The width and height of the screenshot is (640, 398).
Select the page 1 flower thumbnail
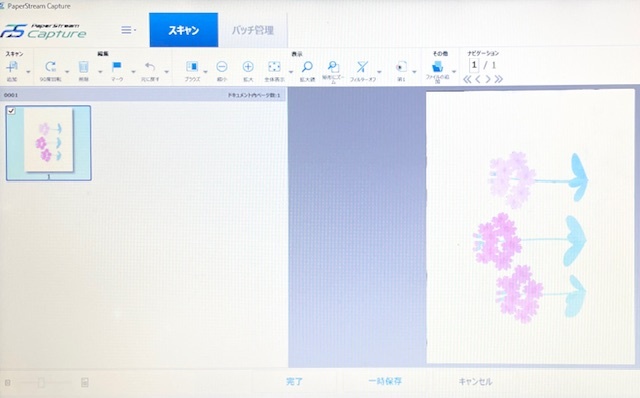(49, 142)
